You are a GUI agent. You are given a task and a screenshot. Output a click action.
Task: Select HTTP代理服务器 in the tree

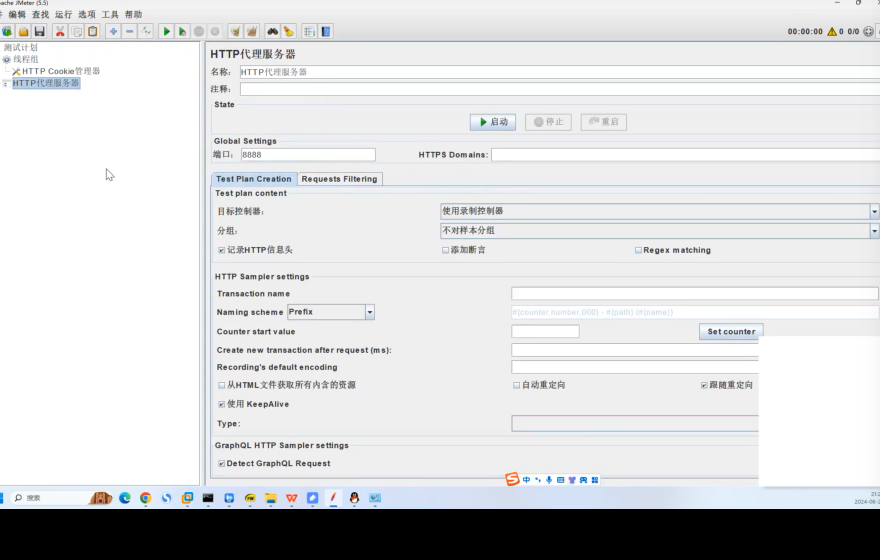coord(46,83)
